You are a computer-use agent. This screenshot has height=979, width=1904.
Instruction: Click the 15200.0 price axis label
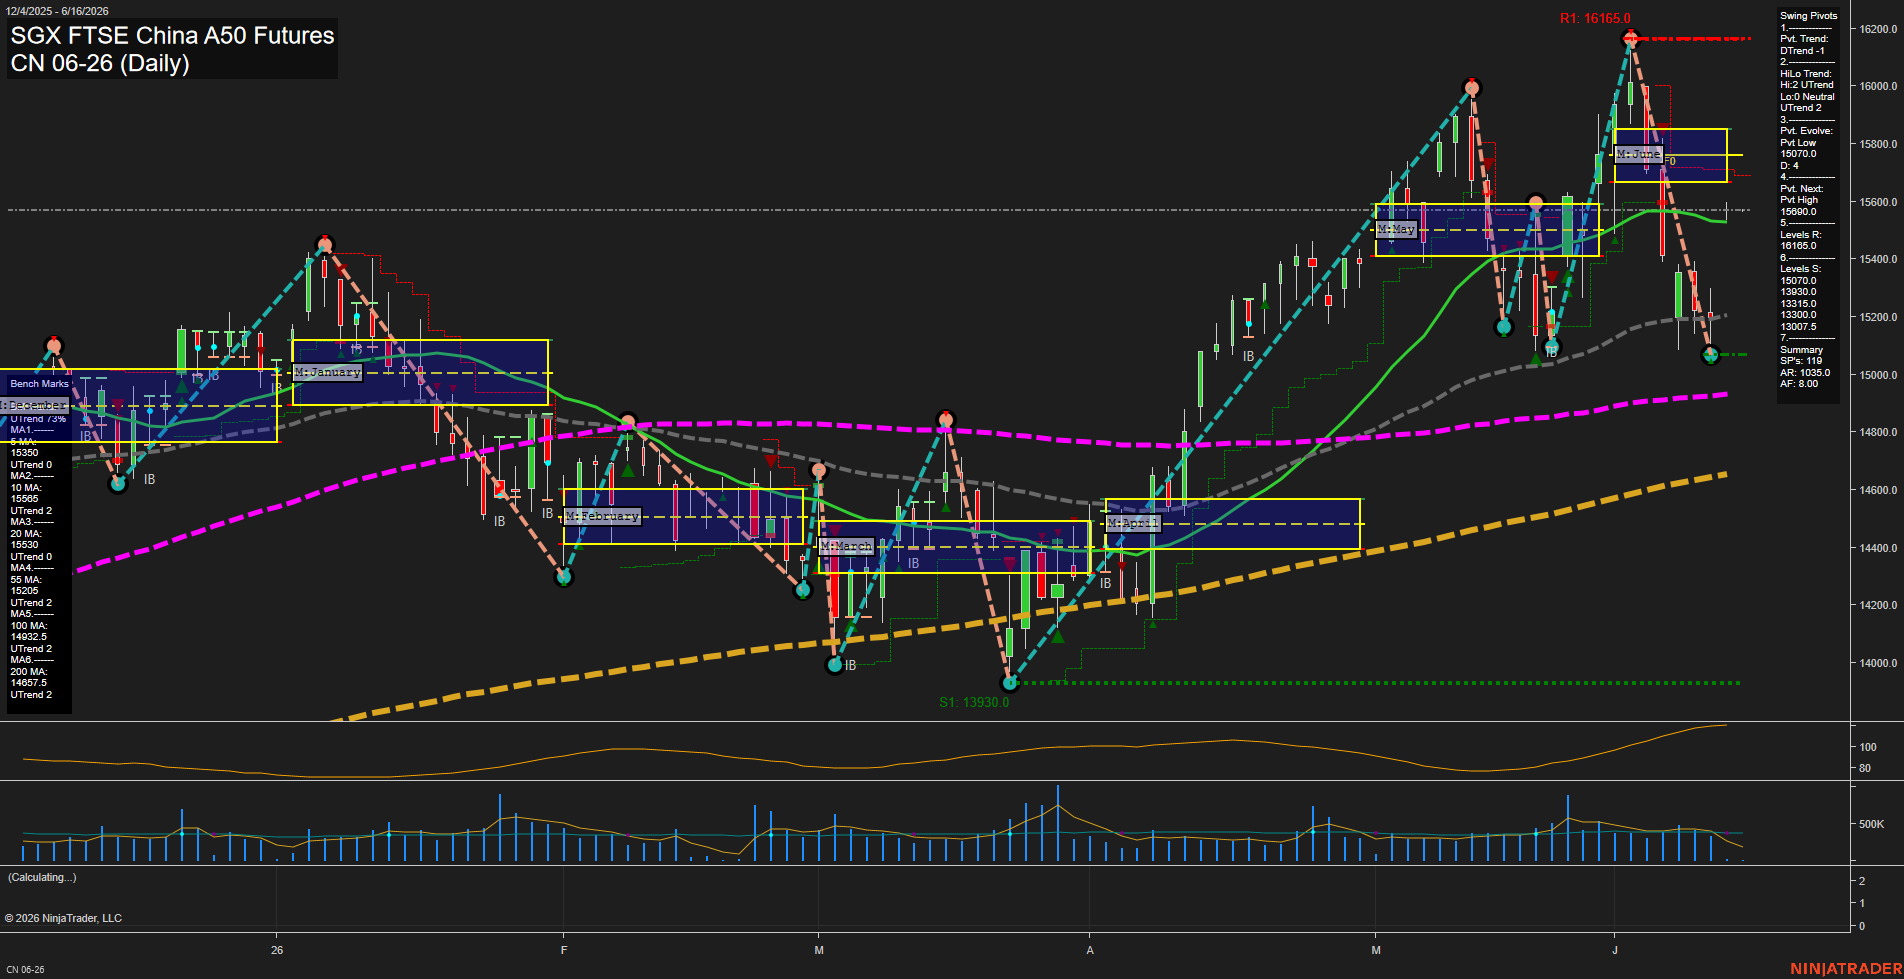[1878, 317]
